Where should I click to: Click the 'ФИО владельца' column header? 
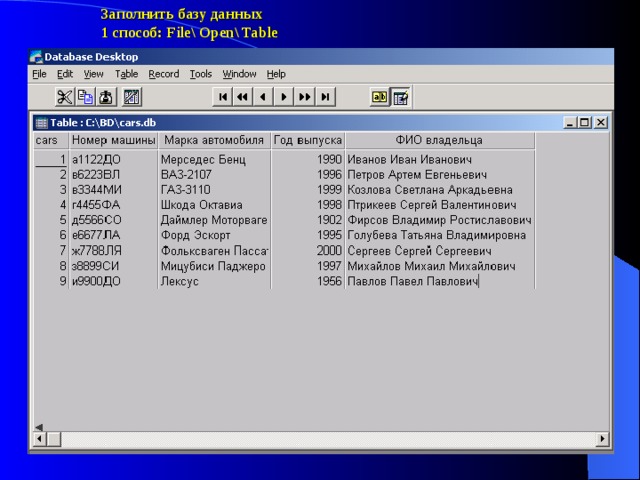point(440,140)
